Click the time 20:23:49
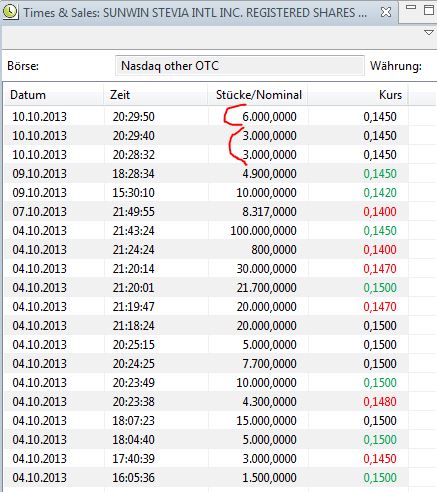Viewport: 437px width, 492px height. pos(133,383)
